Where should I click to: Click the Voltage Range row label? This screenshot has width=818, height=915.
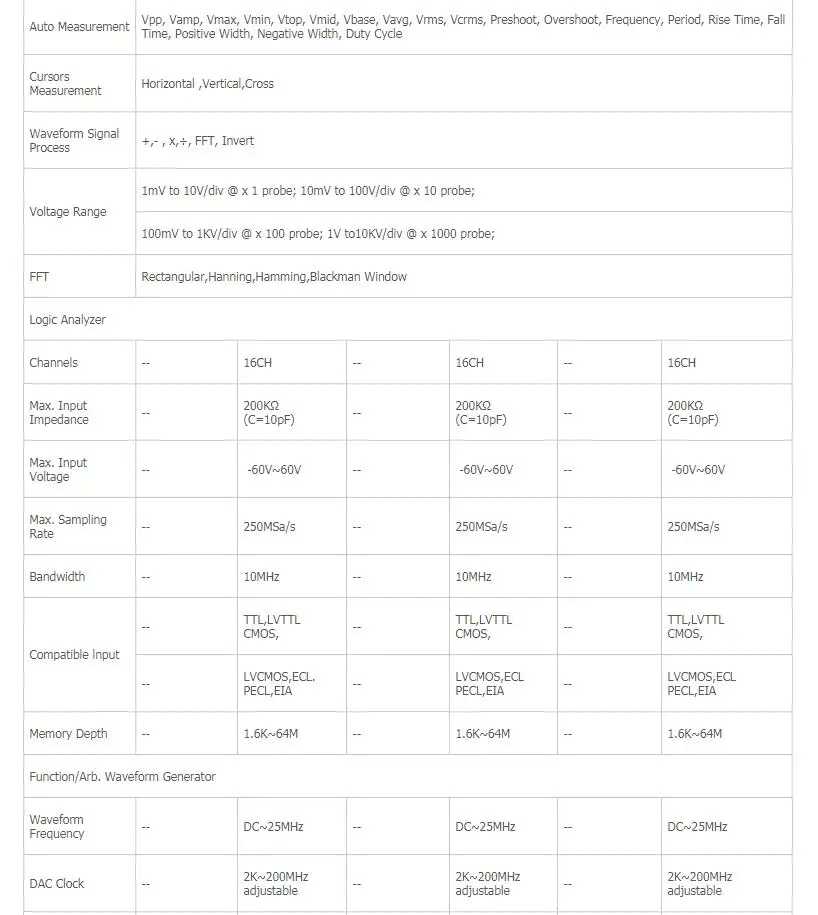68,212
